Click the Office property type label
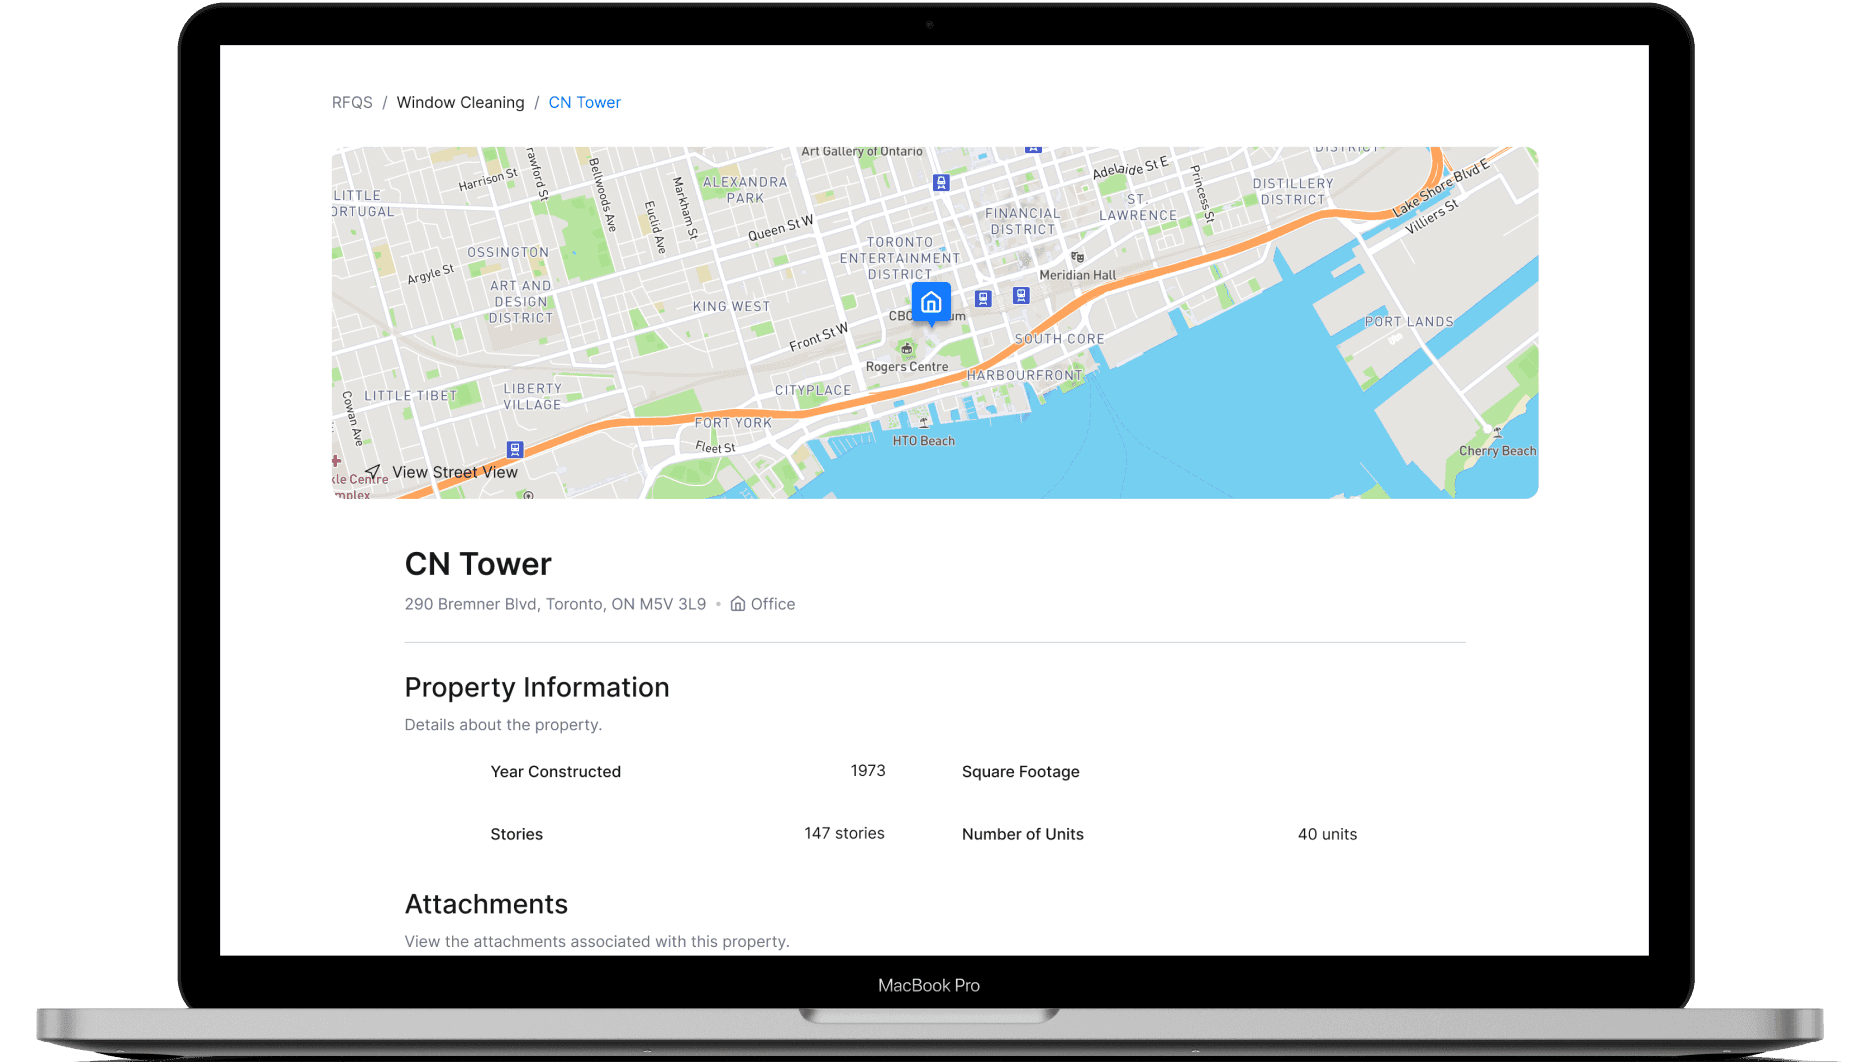Screen dimensions: 1854x1062 click(x=773, y=604)
